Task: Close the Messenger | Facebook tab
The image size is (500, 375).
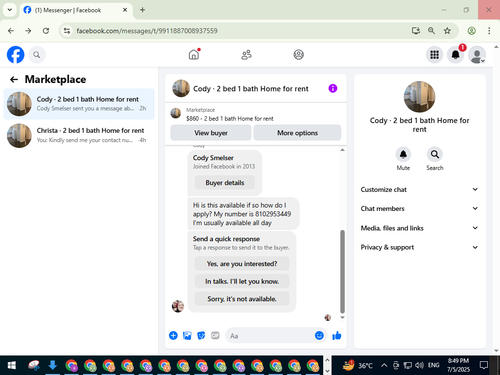Action: [x=125, y=10]
